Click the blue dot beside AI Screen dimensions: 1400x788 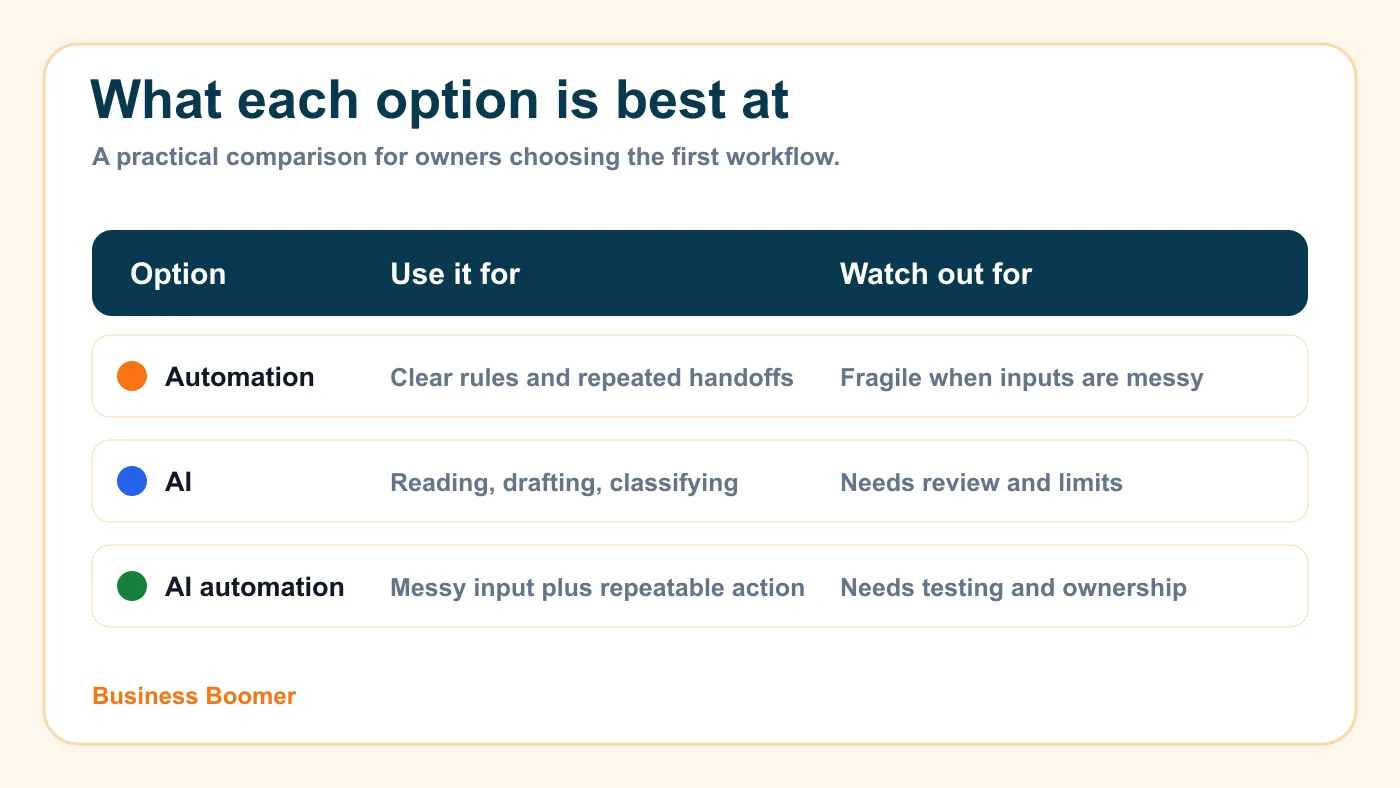click(x=132, y=481)
